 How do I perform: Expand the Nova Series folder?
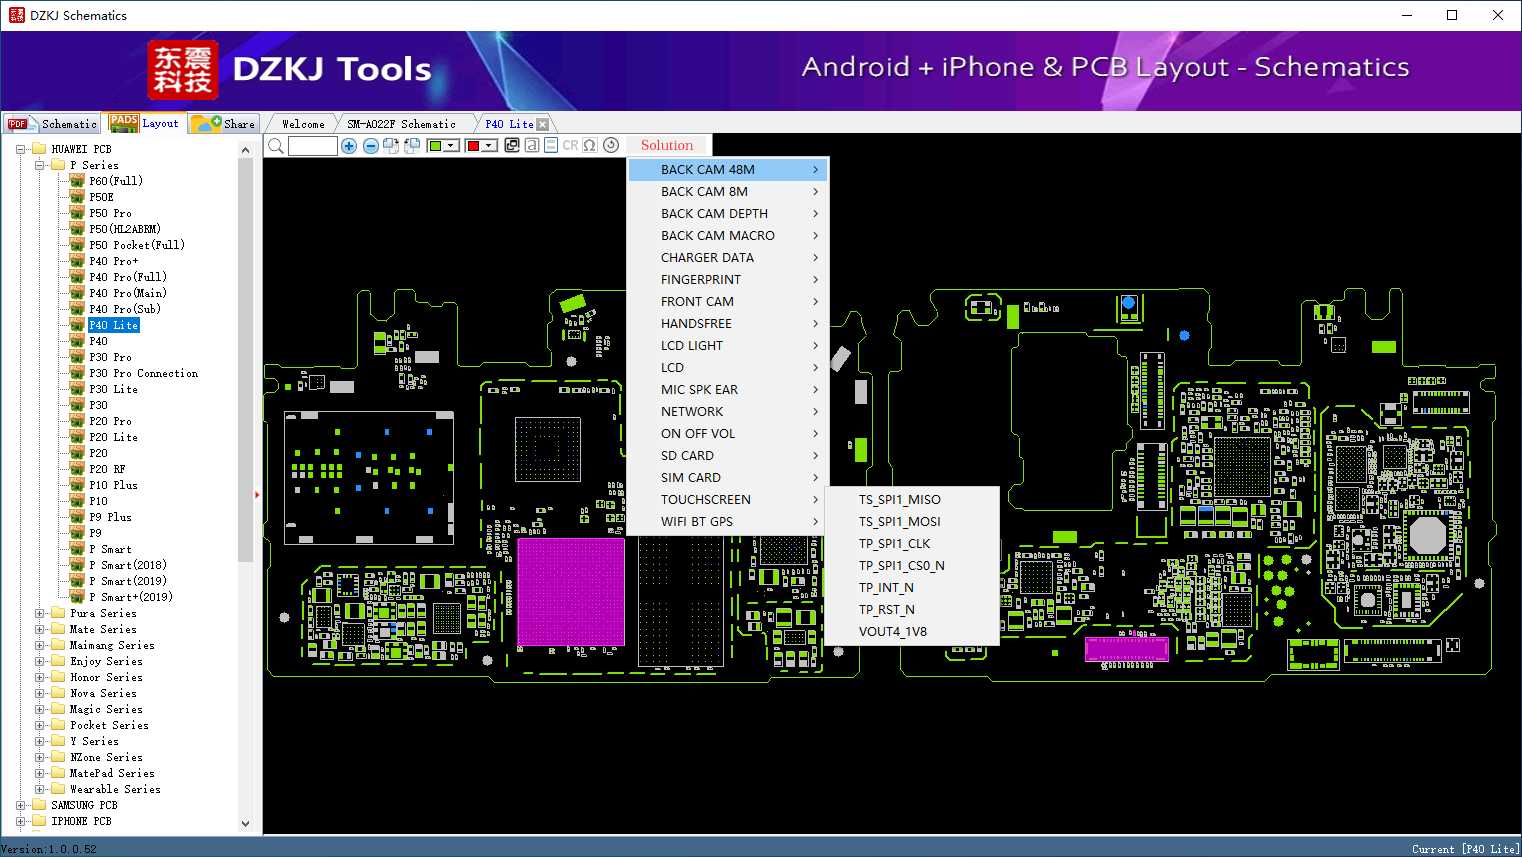tap(40, 693)
